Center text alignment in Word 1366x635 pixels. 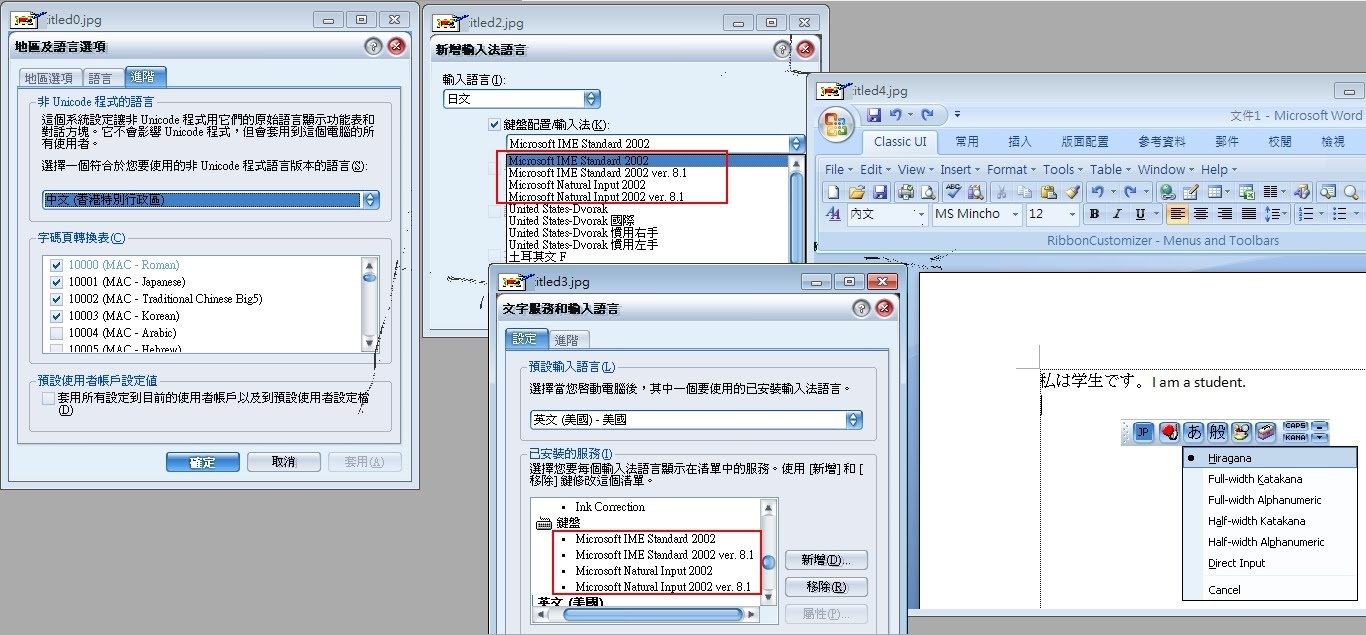point(1201,214)
